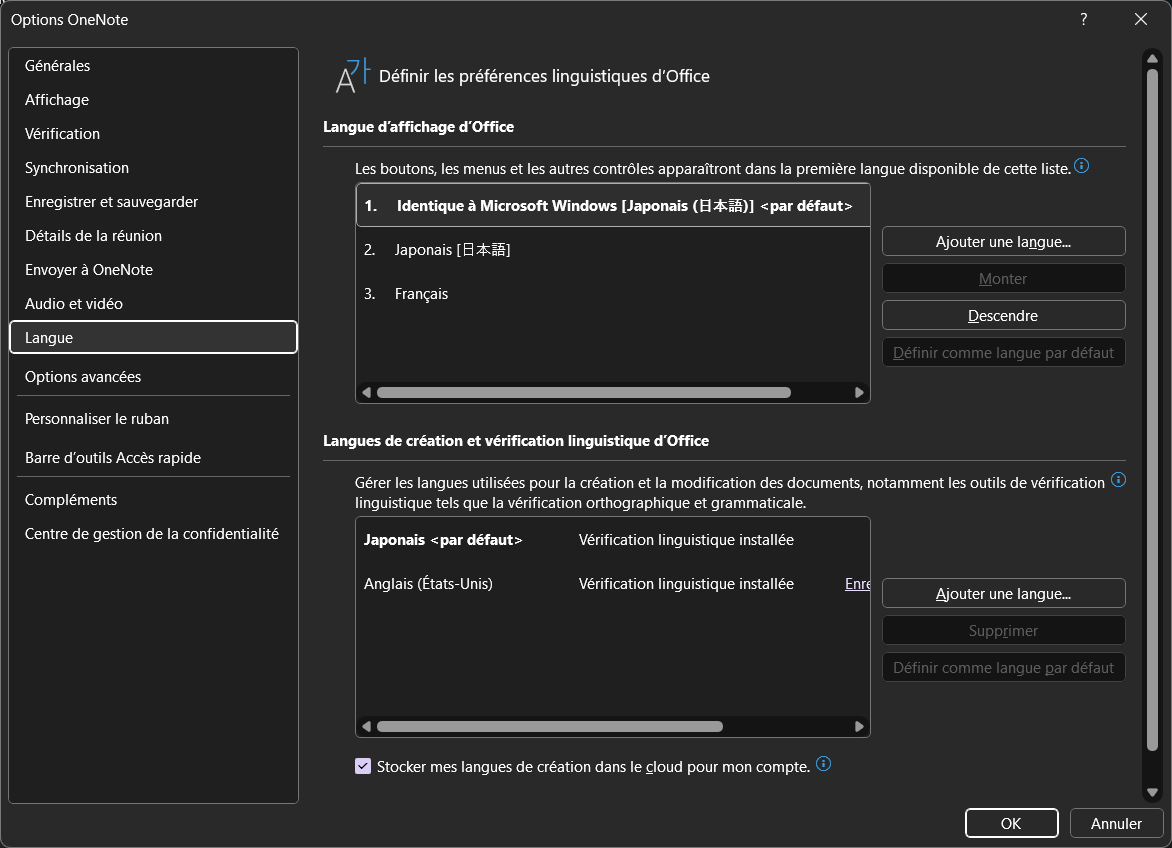
Task: Click the Annuler button
Action: point(1116,823)
